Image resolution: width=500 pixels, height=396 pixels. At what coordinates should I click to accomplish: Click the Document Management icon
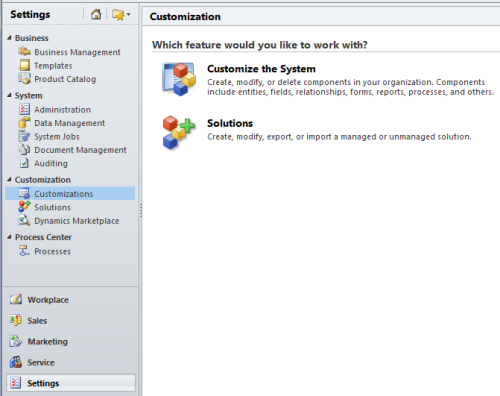(25, 150)
